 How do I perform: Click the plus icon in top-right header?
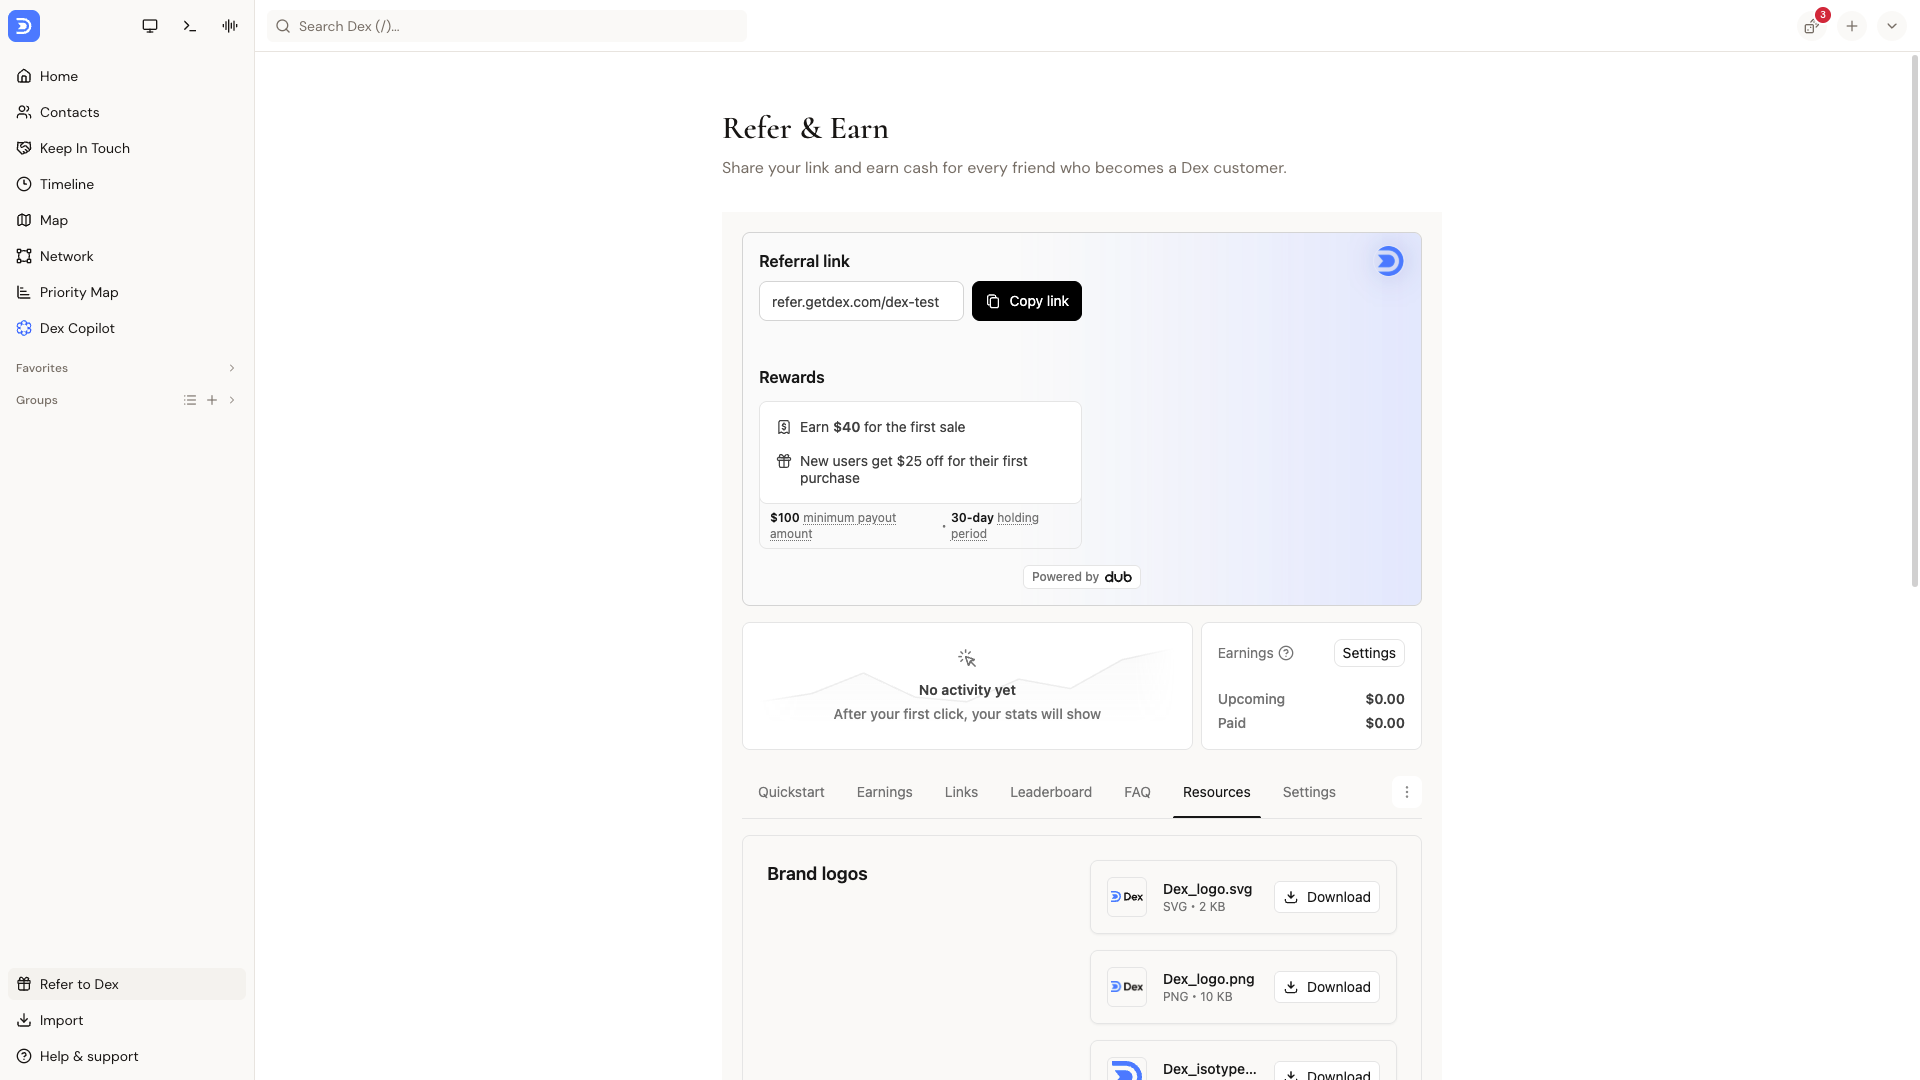point(1852,26)
